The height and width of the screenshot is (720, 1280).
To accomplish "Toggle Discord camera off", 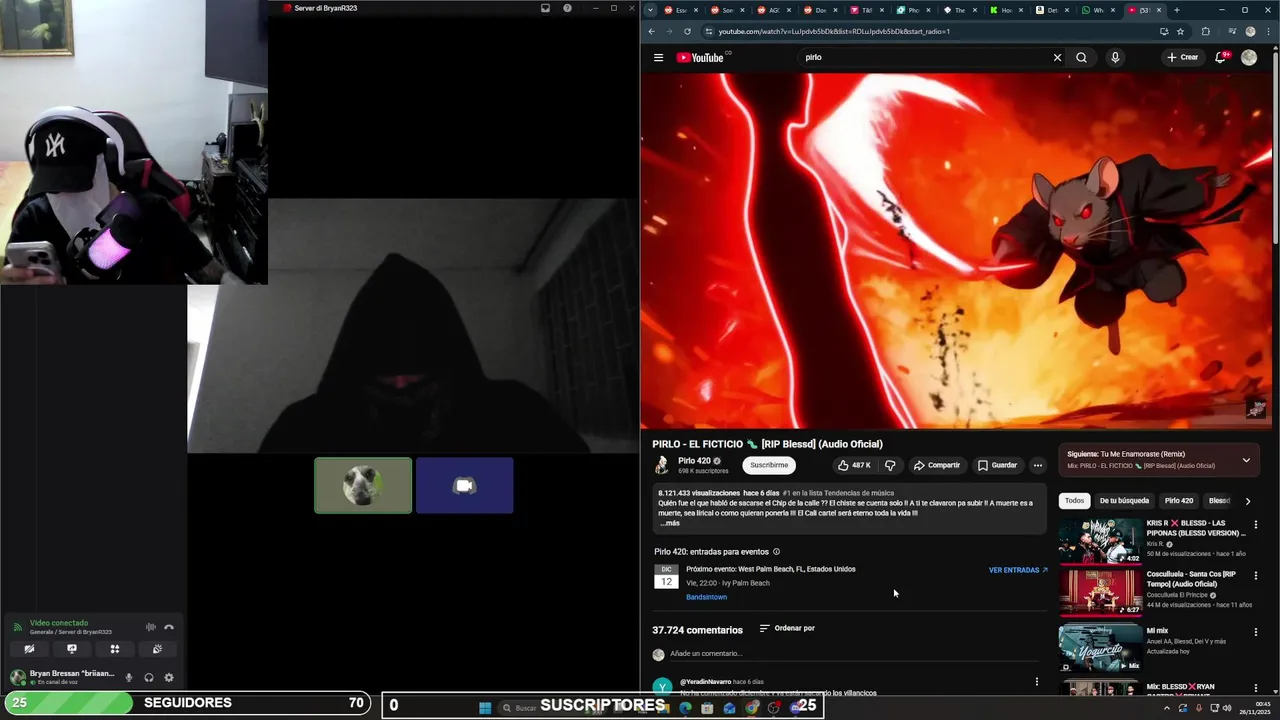I will pyautogui.click(x=29, y=649).
